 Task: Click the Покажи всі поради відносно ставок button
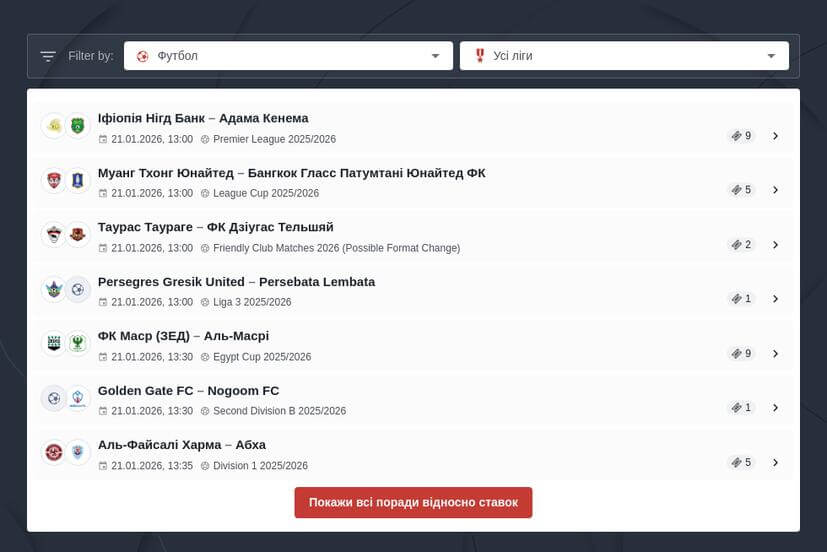413,503
